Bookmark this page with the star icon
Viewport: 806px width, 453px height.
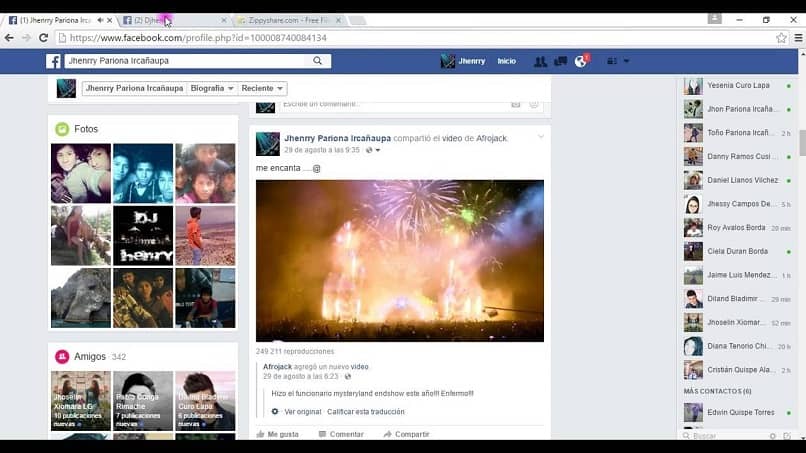tap(781, 38)
